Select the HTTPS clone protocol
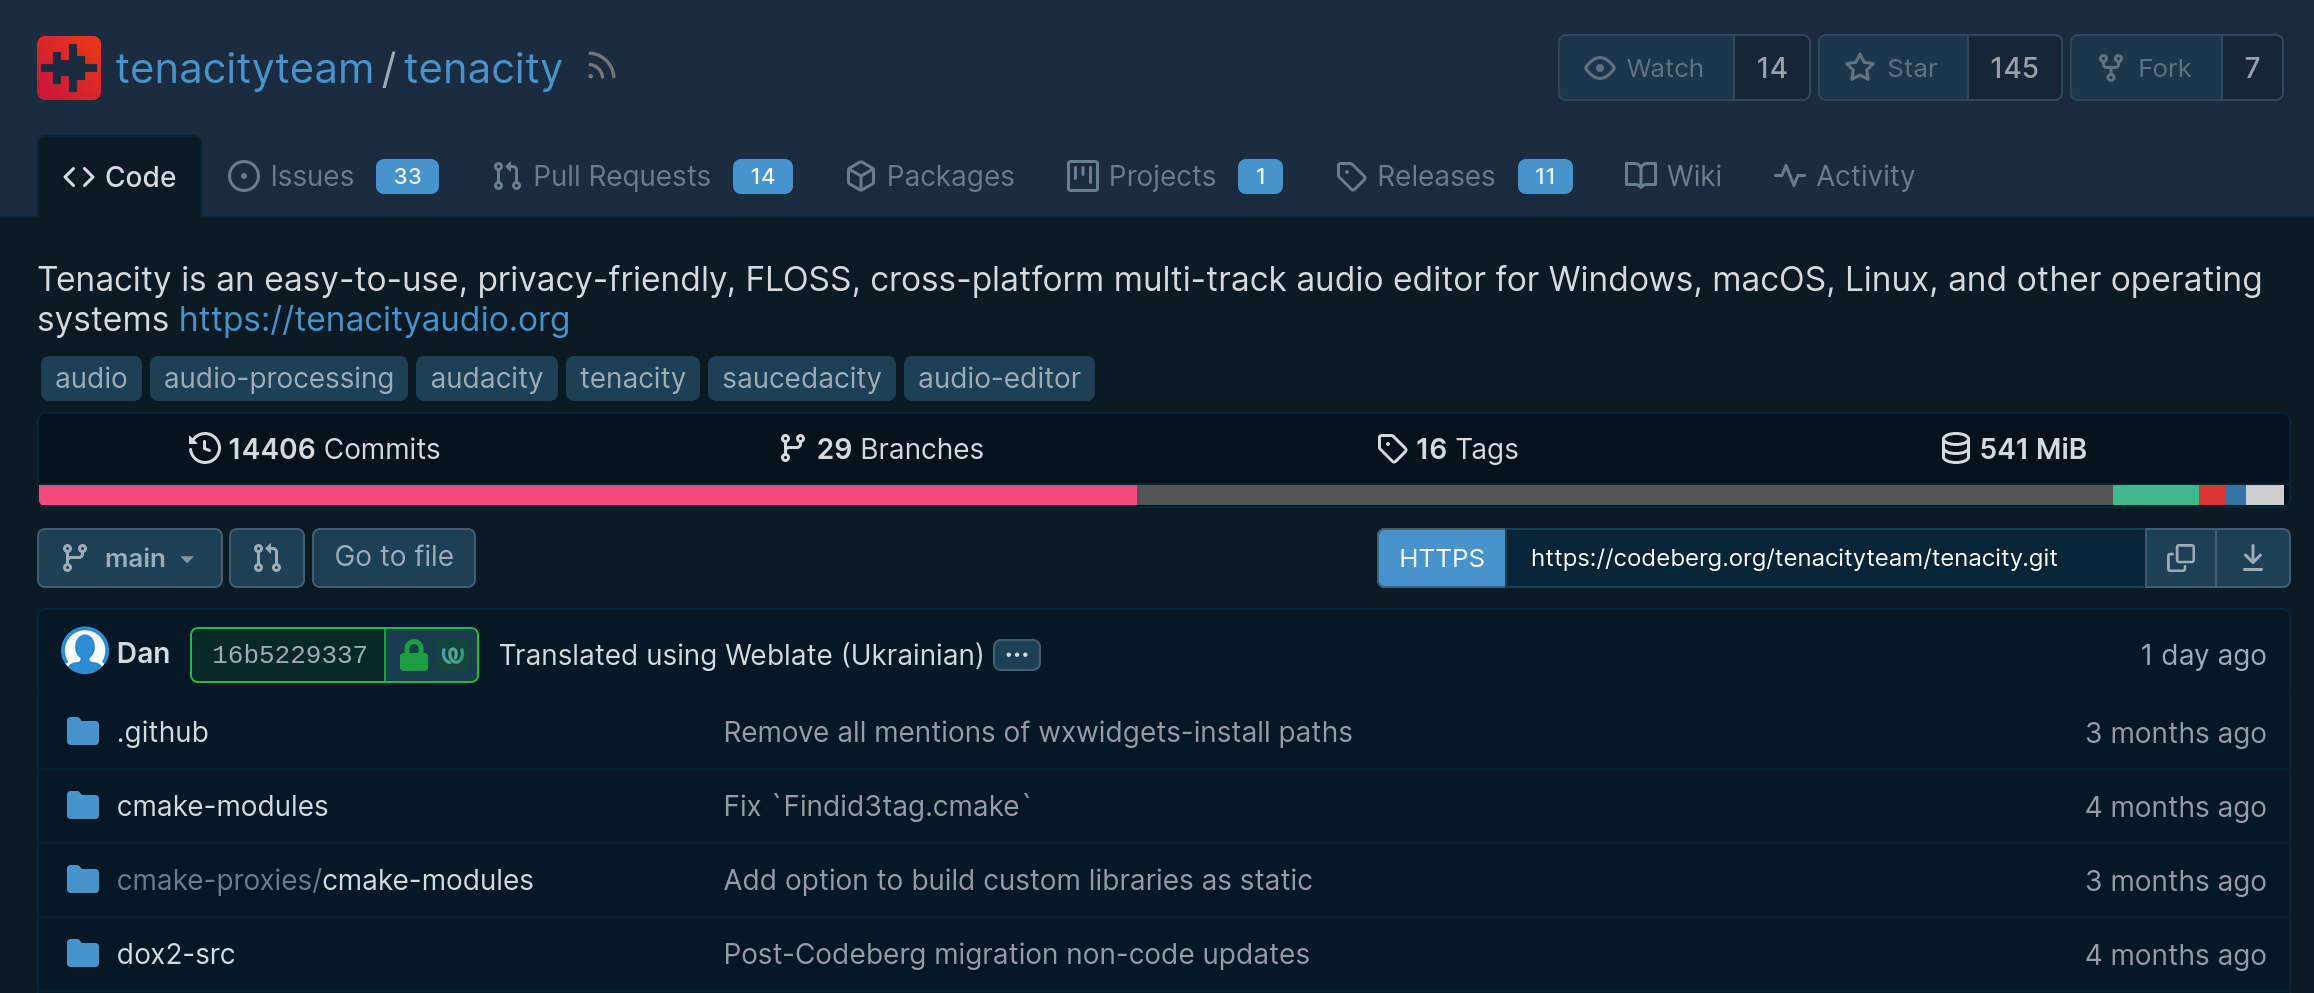2314x993 pixels. (x=1441, y=558)
